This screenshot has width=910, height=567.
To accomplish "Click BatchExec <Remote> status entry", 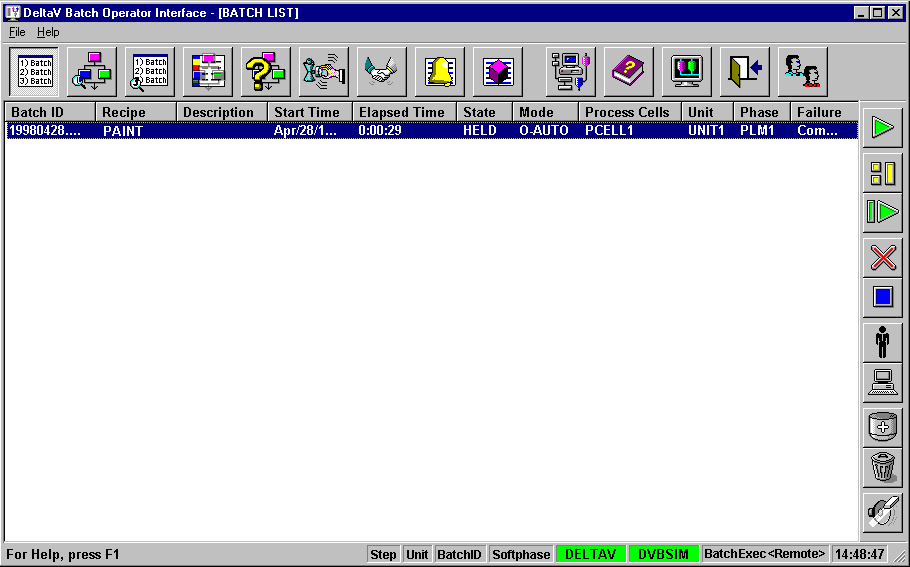I will tap(765, 554).
